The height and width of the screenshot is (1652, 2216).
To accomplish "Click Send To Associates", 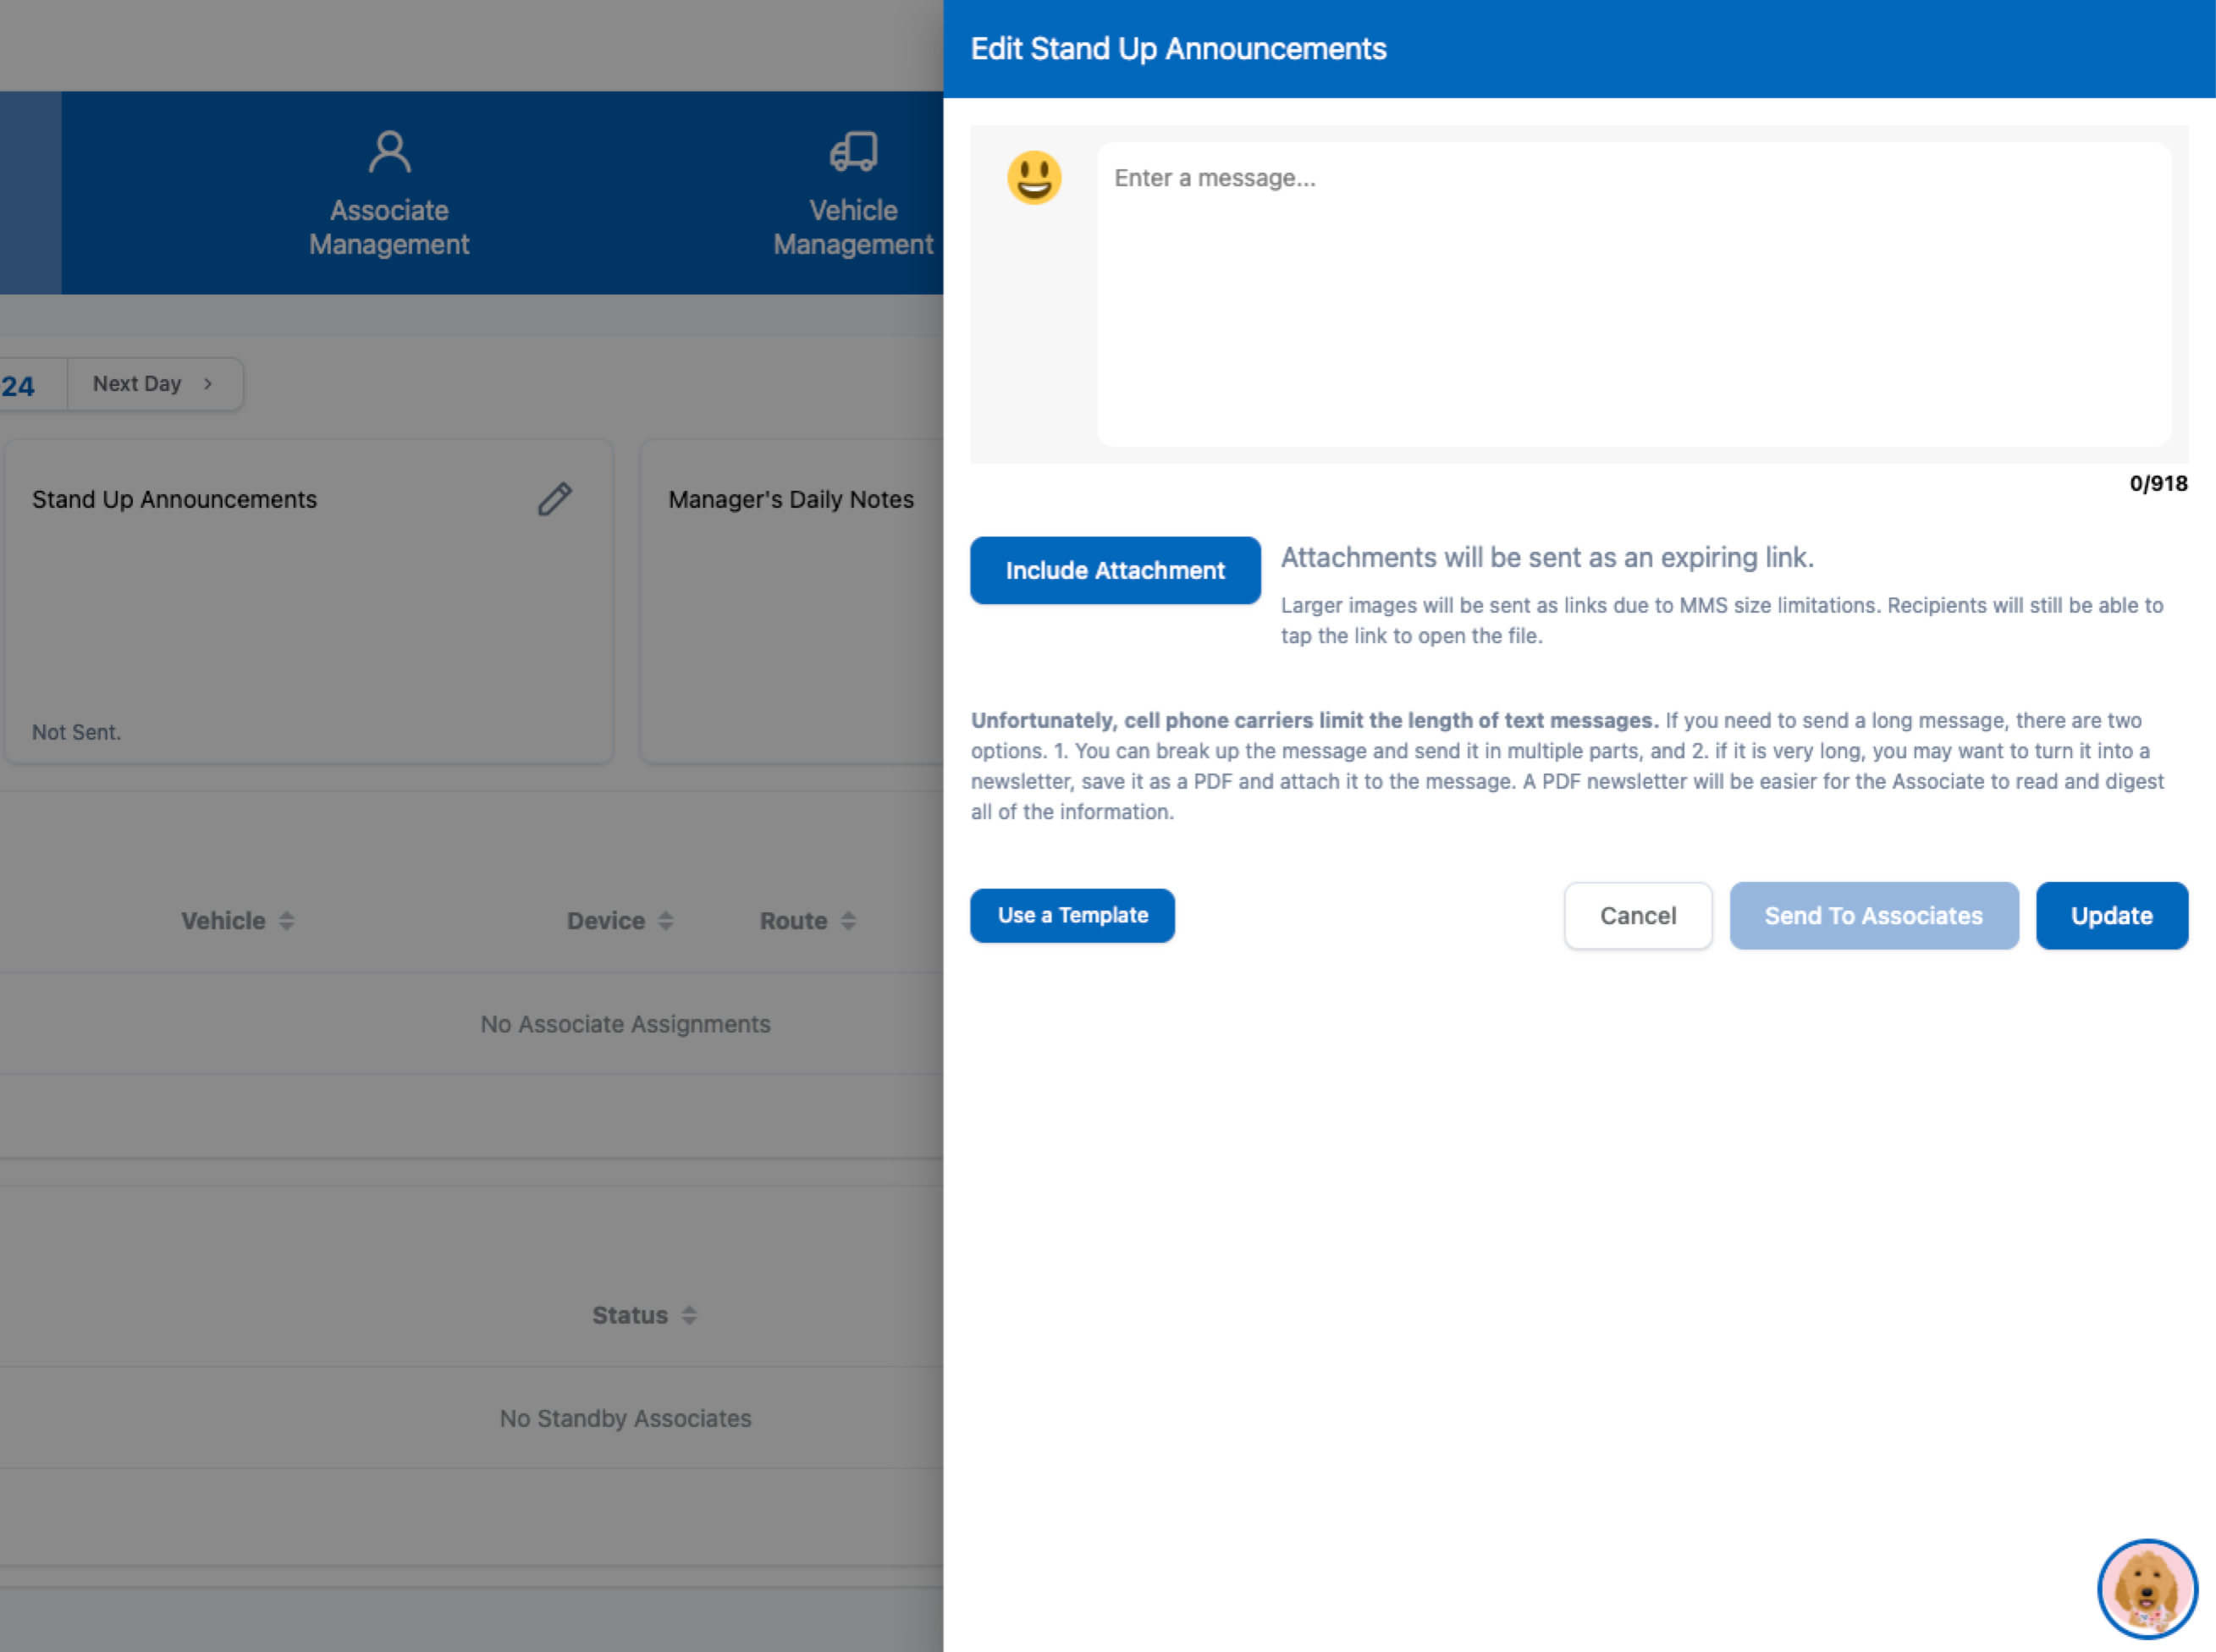I will 1873,915.
